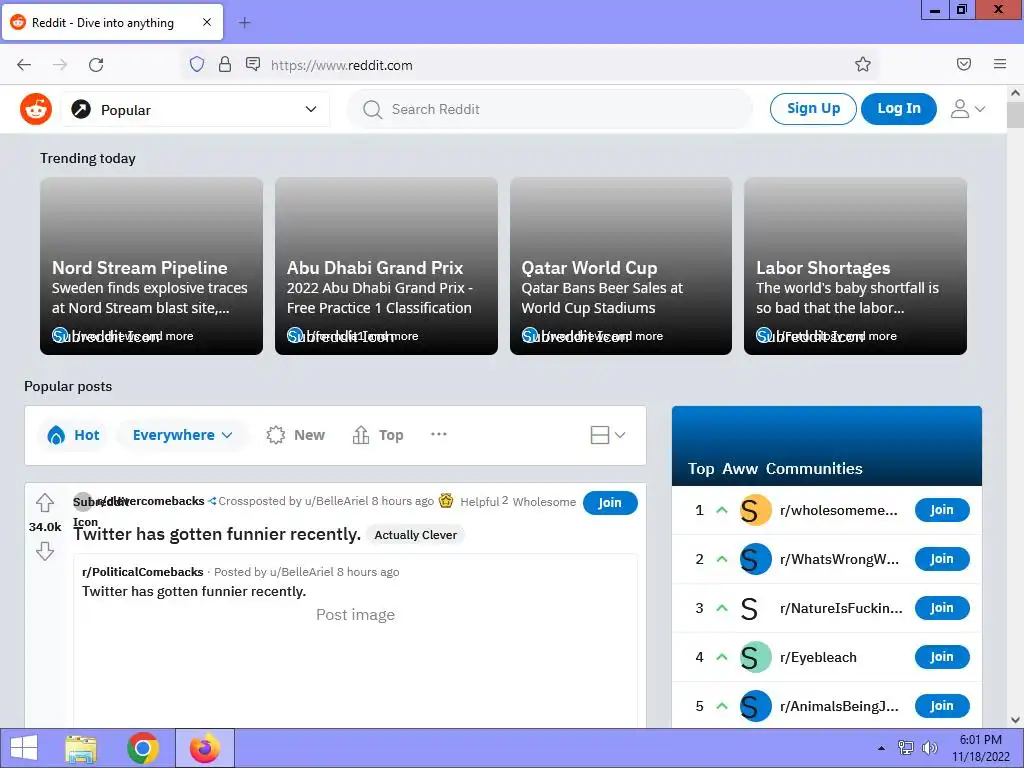Open the Nord Stream Pipeline trending card
The height and width of the screenshot is (768, 1024).
[x=152, y=266]
